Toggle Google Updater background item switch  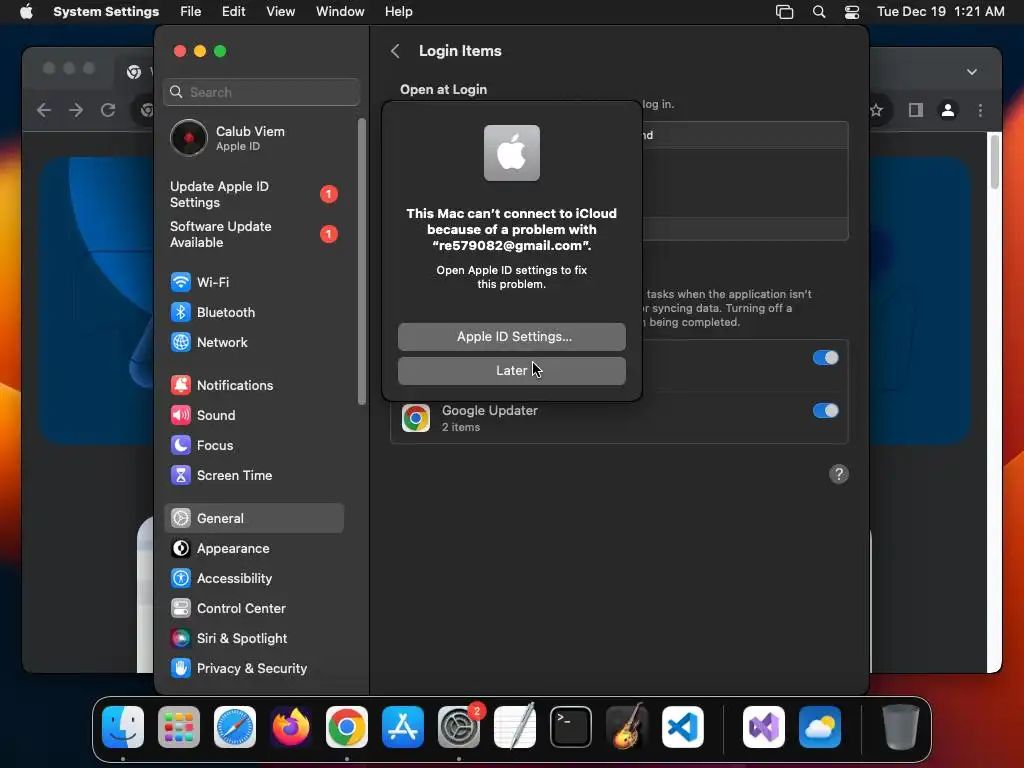point(825,411)
